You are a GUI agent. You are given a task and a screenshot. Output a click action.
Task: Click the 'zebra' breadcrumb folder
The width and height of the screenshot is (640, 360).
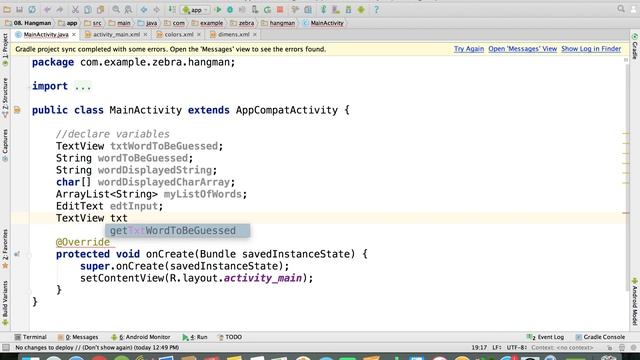coord(242,23)
